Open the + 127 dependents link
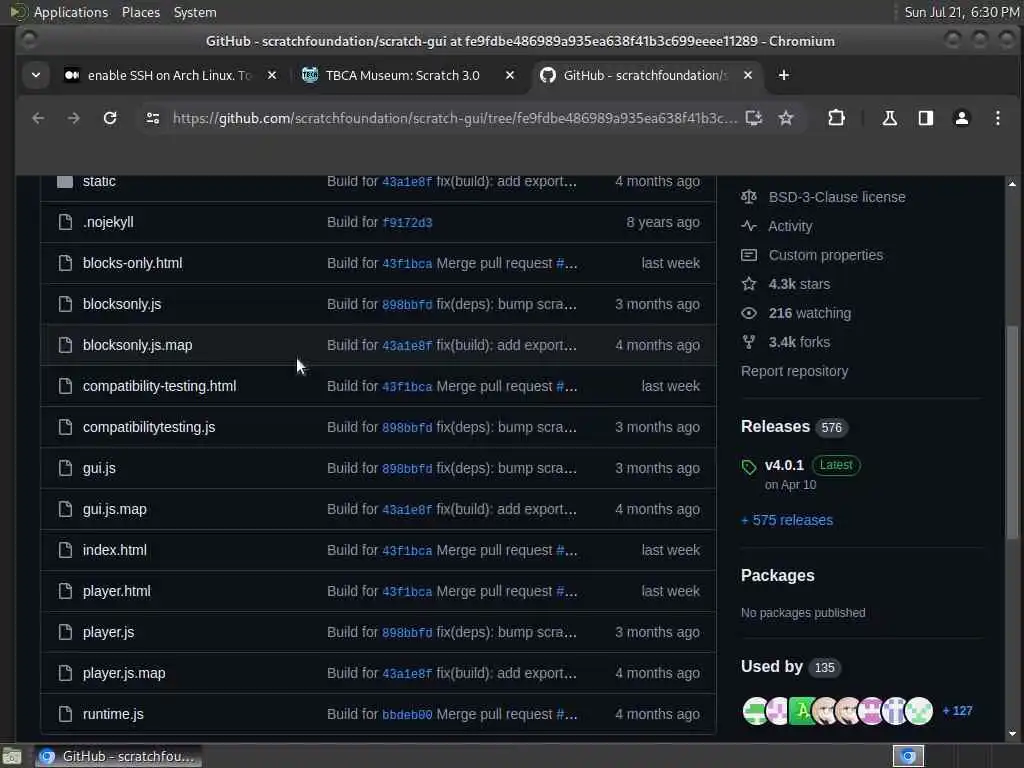 [x=957, y=711]
